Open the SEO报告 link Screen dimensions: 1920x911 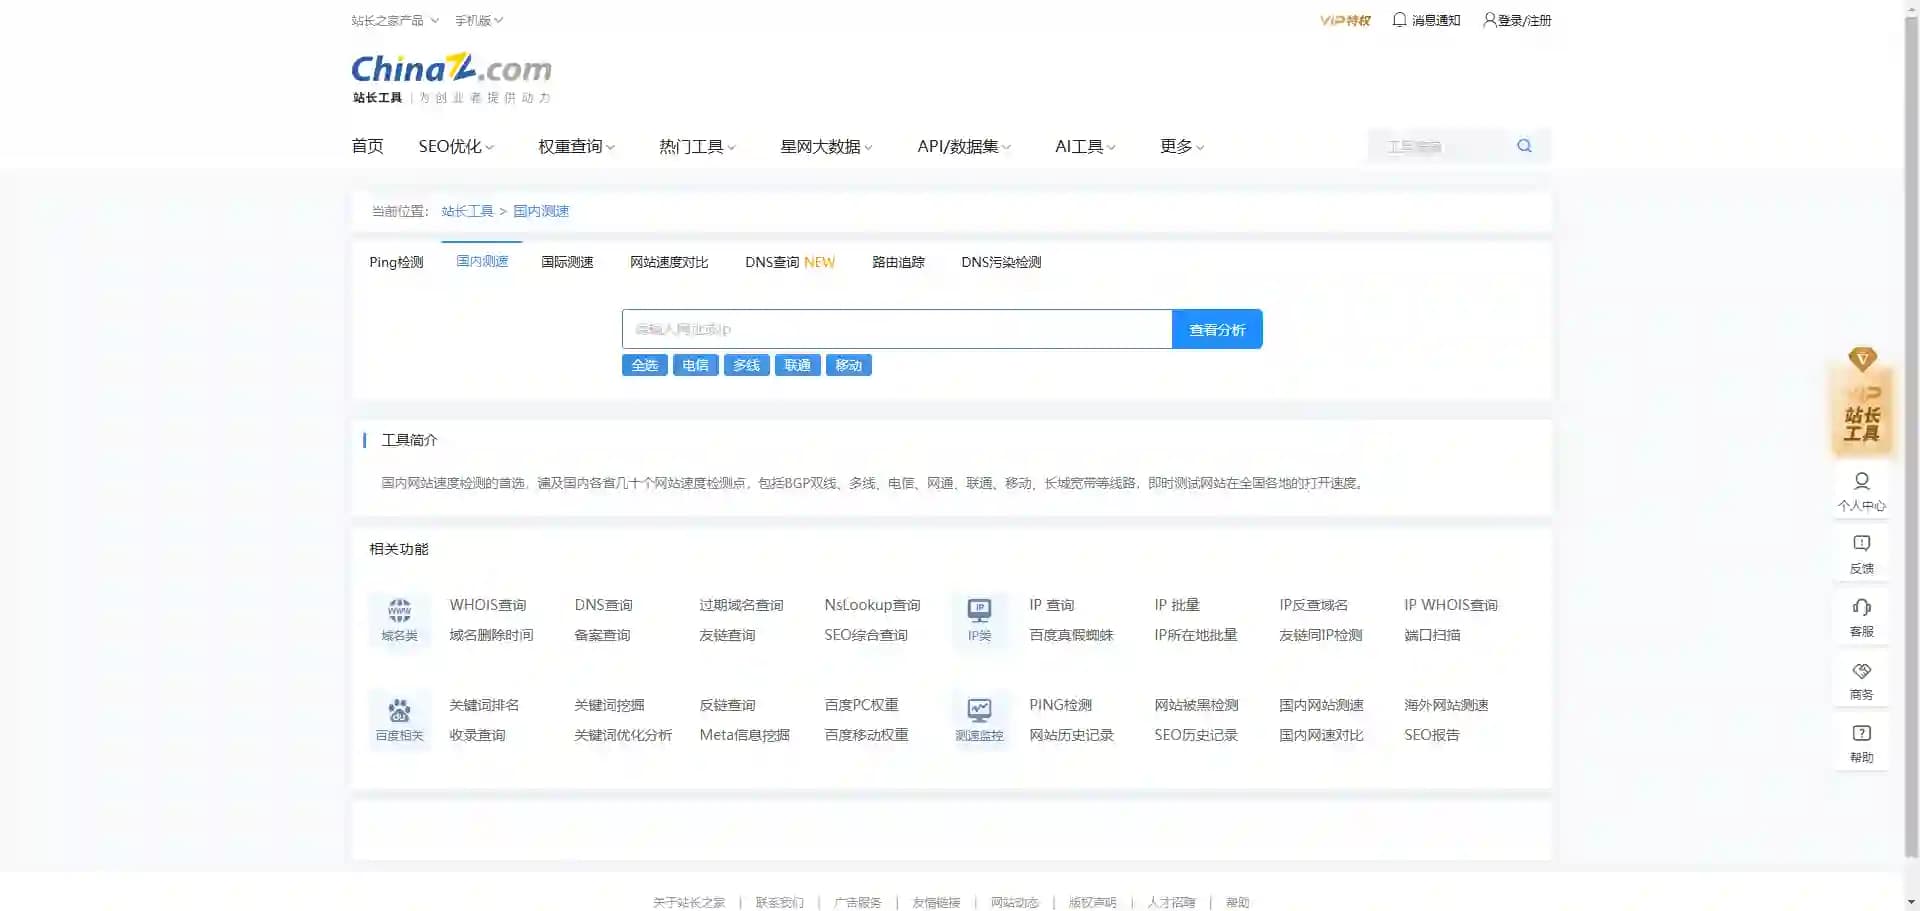click(1431, 735)
